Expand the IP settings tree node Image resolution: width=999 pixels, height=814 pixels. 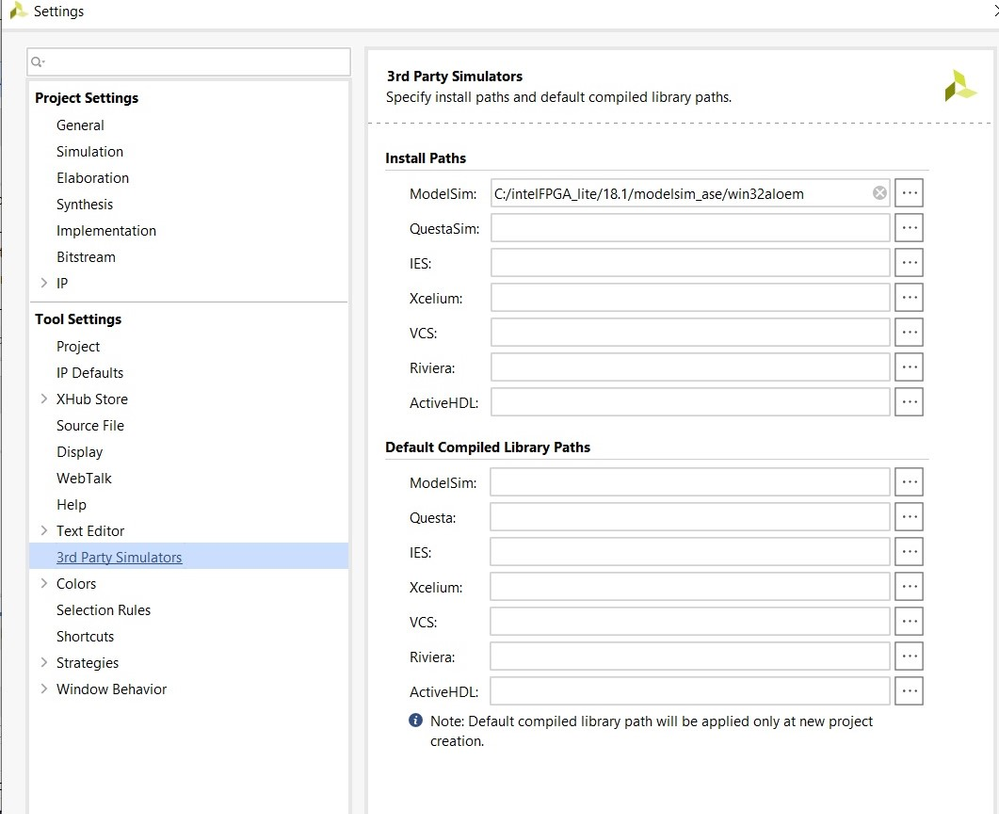(44, 283)
